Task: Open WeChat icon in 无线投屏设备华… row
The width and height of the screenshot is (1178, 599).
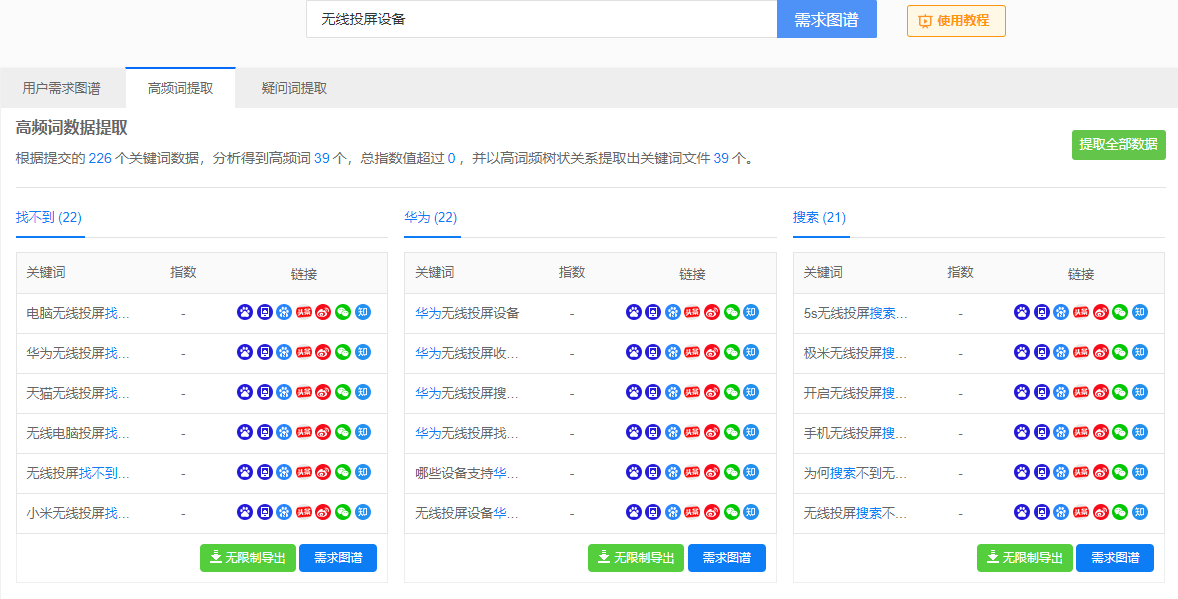Action: (732, 512)
